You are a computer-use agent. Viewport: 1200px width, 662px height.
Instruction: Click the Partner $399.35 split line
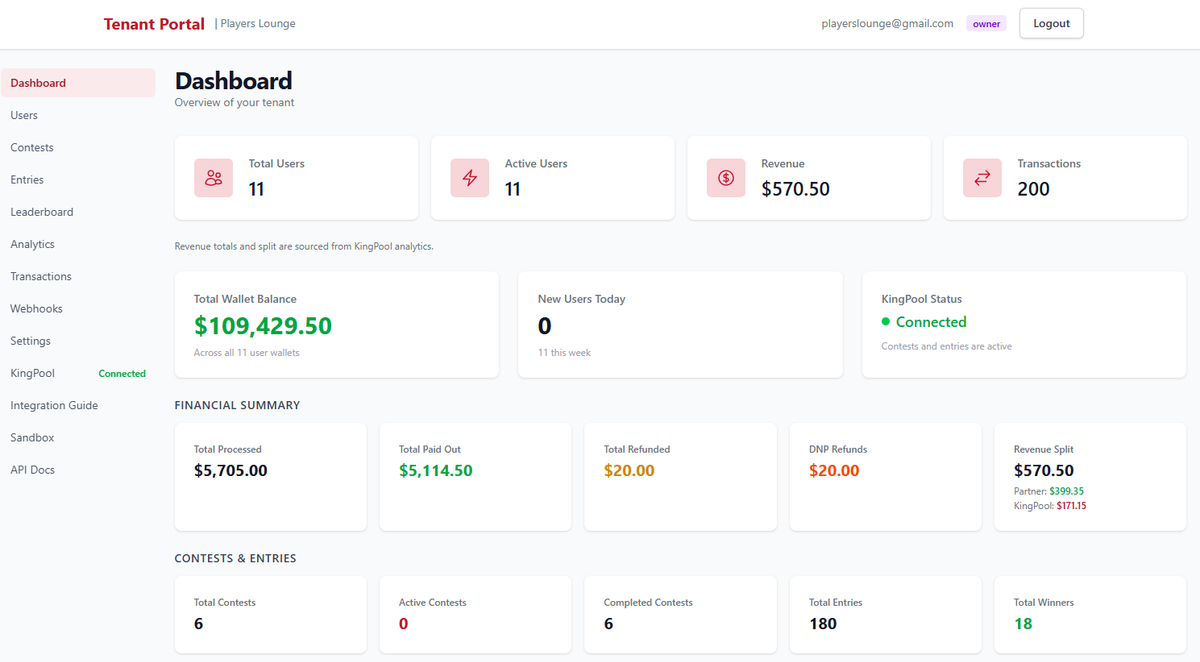pyautogui.click(x=1049, y=491)
